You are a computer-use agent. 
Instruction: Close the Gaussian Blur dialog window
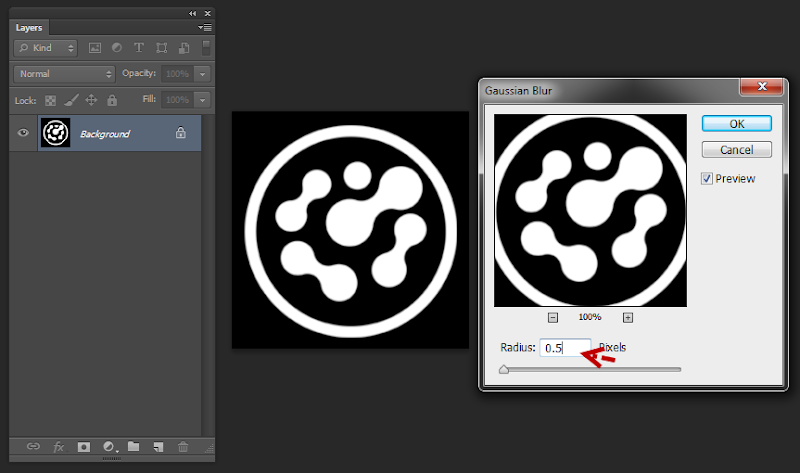(762, 86)
